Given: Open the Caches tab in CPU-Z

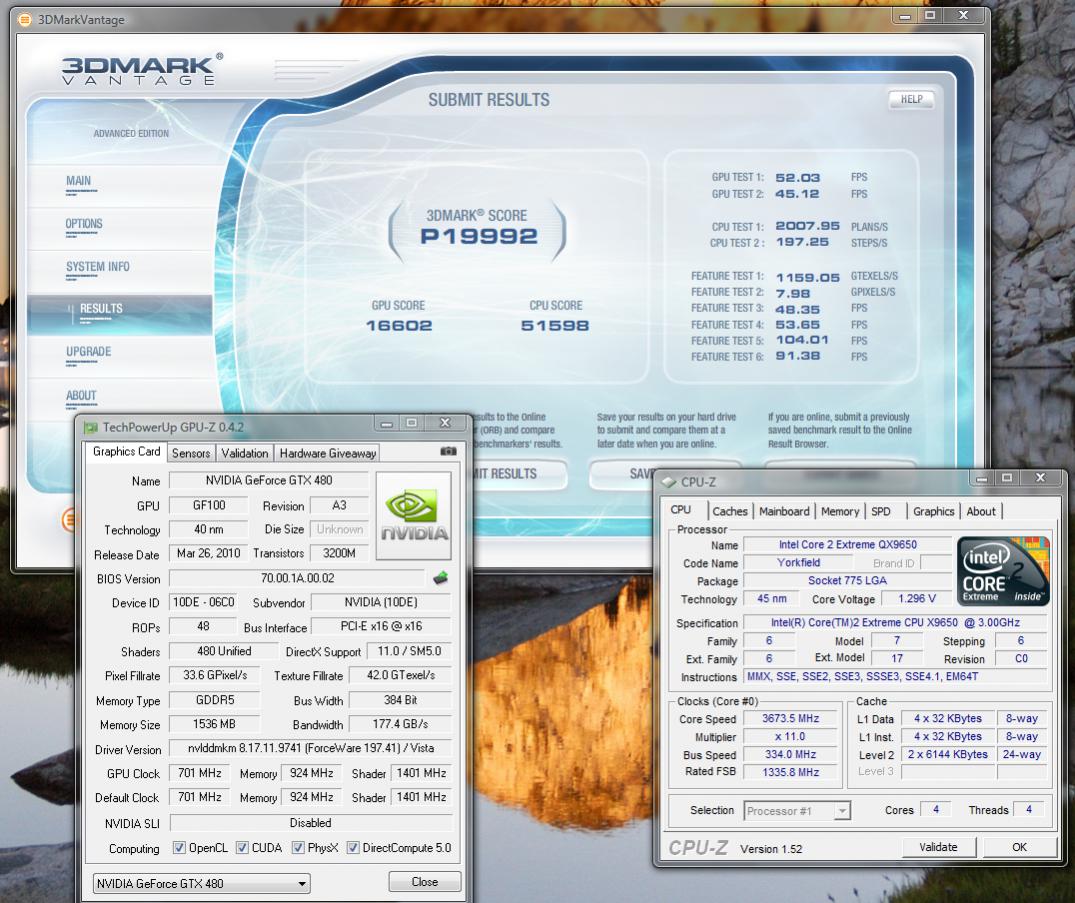Looking at the screenshot, I should [729, 511].
